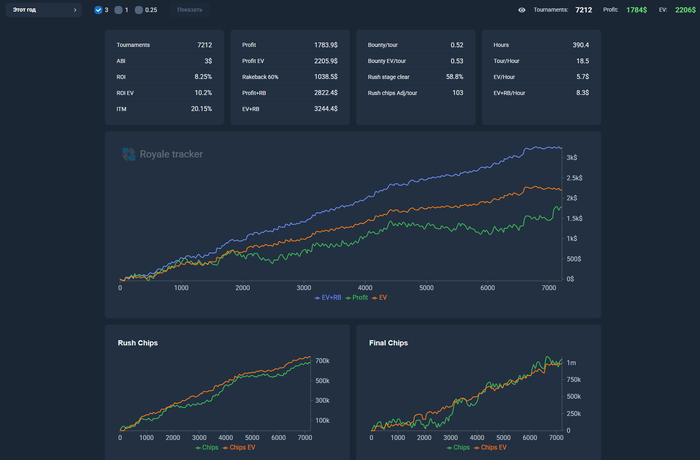Click the Bounty/tour value 0.52
The image size is (700, 460).
pos(457,45)
